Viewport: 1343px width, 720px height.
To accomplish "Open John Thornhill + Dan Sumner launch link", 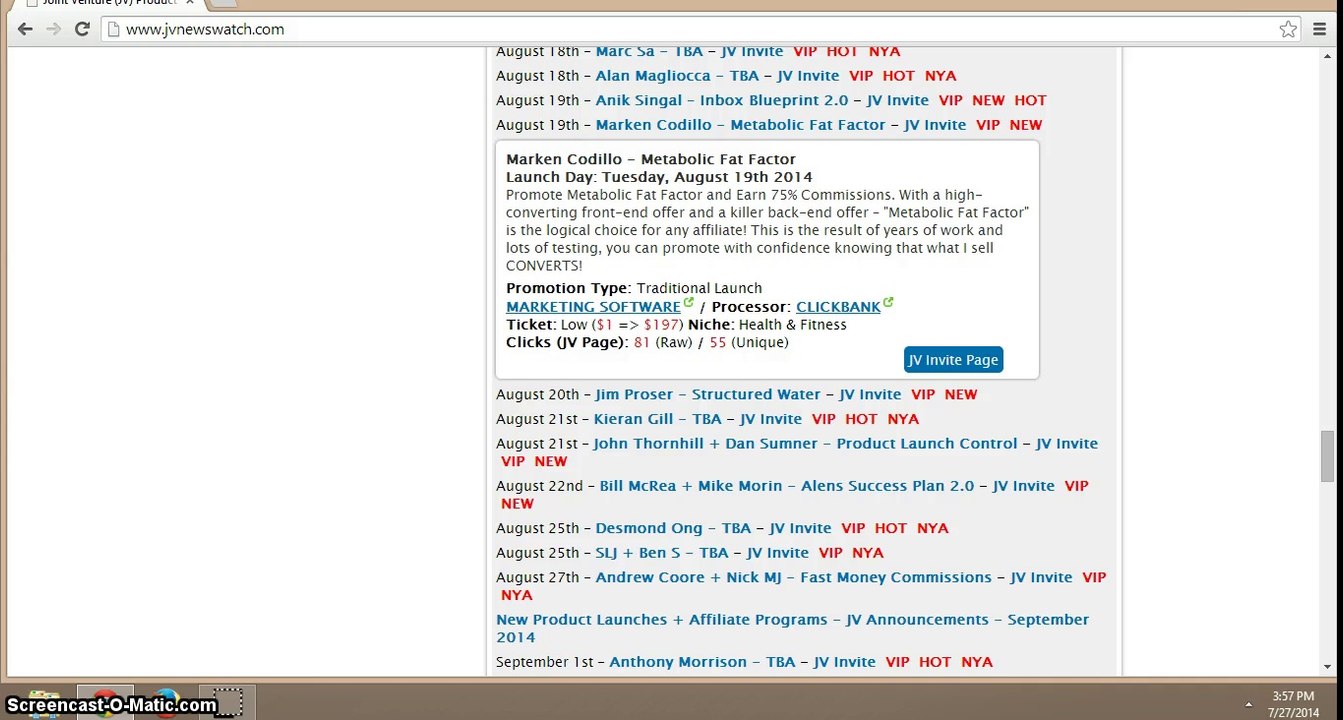I will [x=805, y=443].
